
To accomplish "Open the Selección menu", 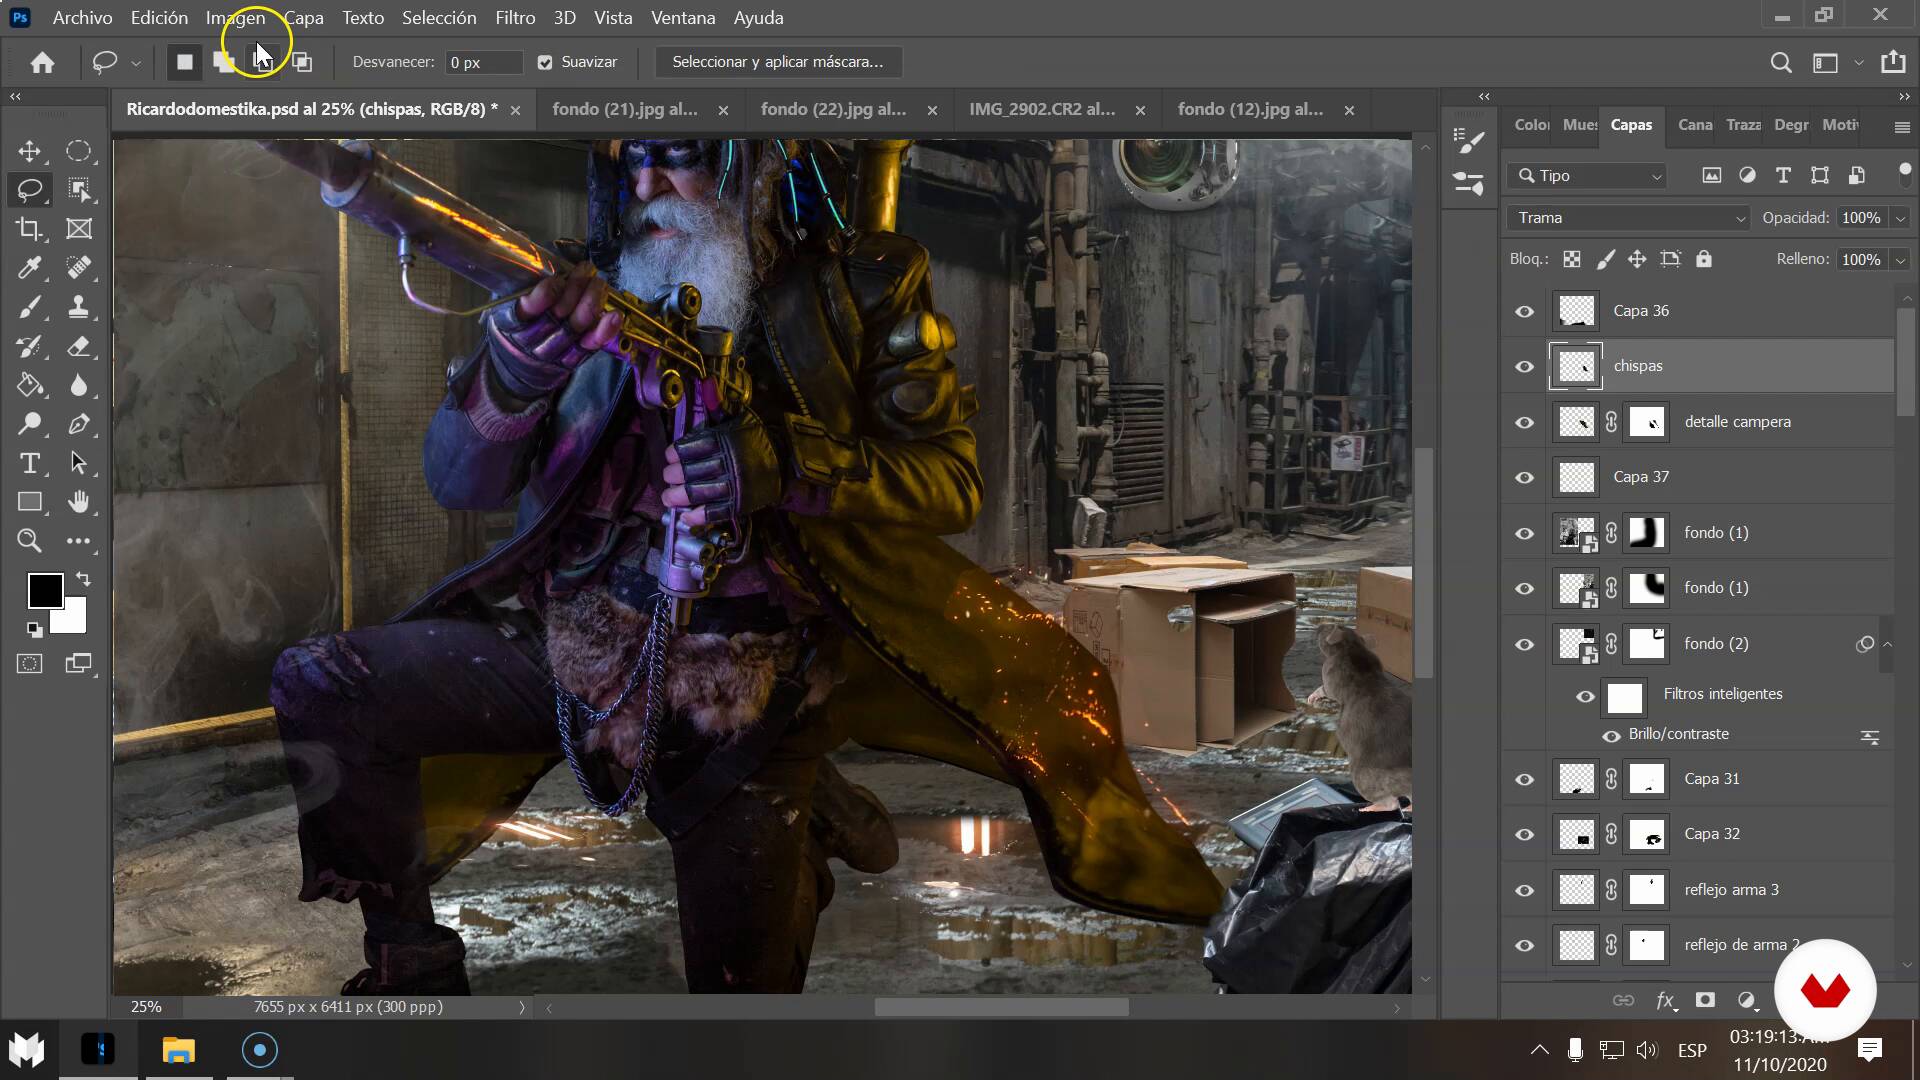I will pyautogui.click(x=439, y=18).
